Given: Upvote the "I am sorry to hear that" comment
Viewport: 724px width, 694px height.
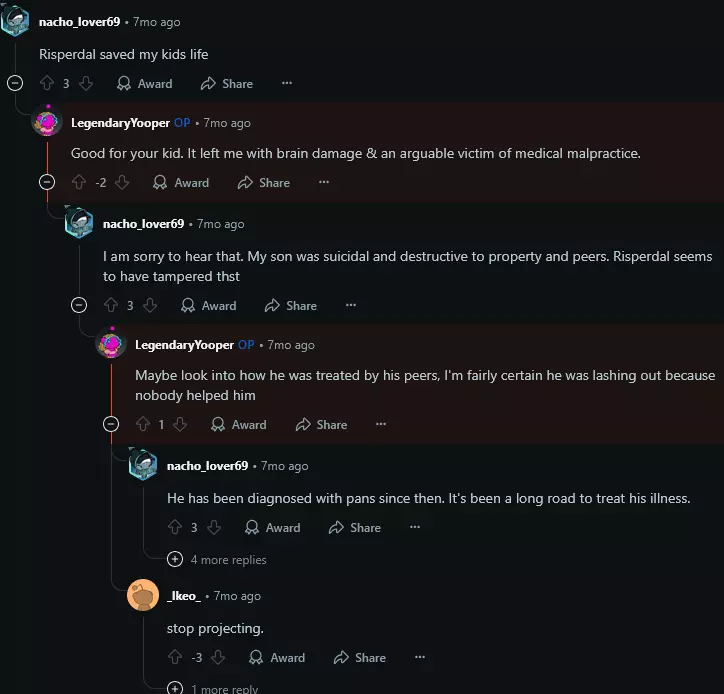Looking at the screenshot, I should click(x=111, y=305).
